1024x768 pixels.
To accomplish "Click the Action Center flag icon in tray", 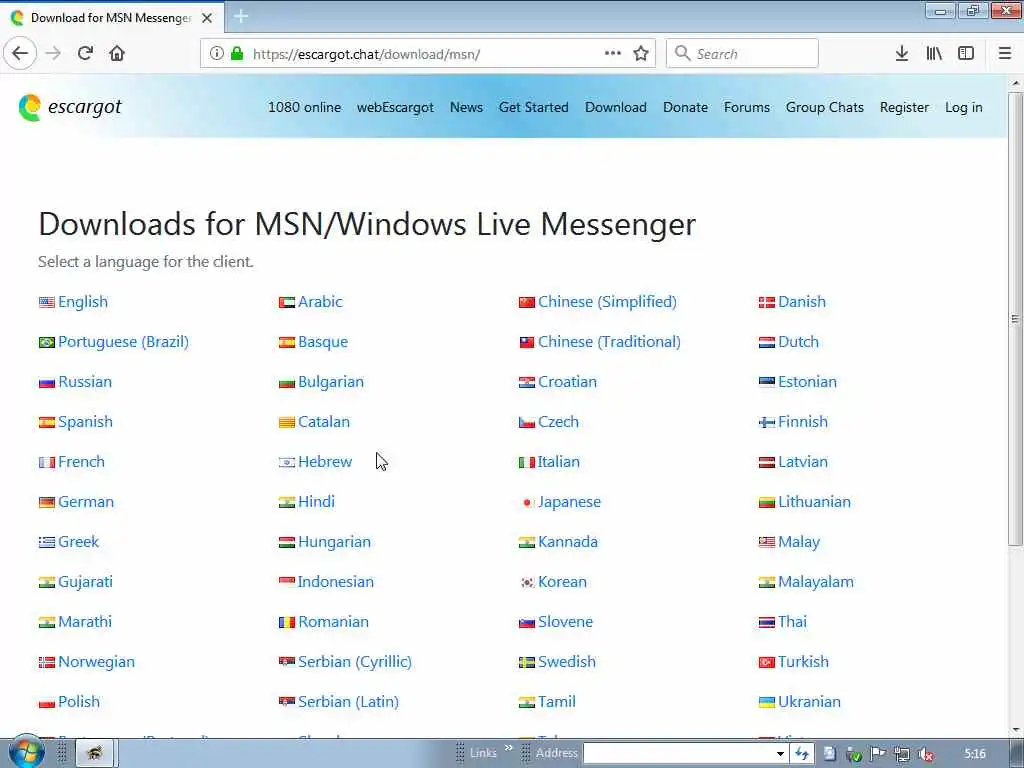I will 878,754.
